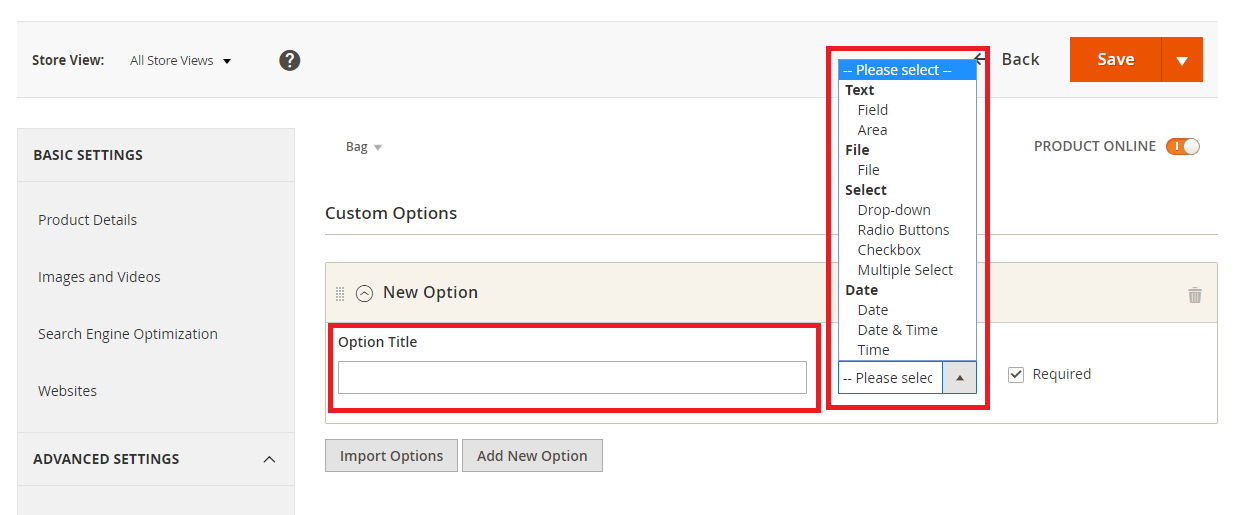1238x515 pixels.
Task: Focus the Option Title text field
Action: (572, 378)
